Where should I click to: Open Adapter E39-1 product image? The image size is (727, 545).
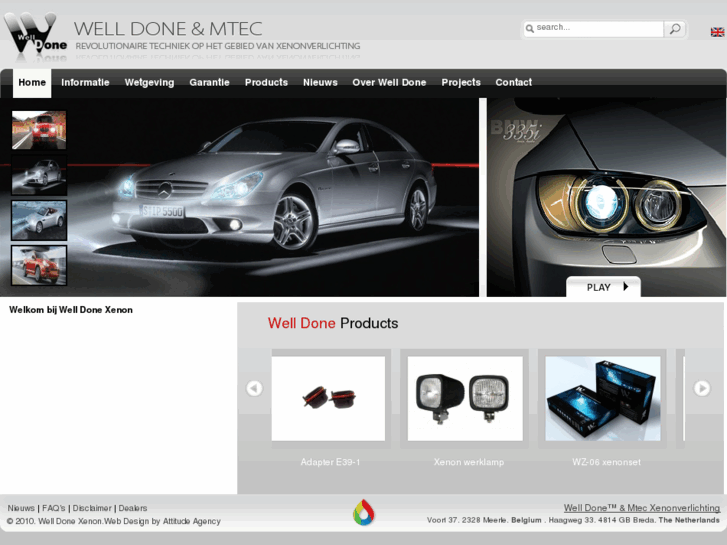pos(328,398)
